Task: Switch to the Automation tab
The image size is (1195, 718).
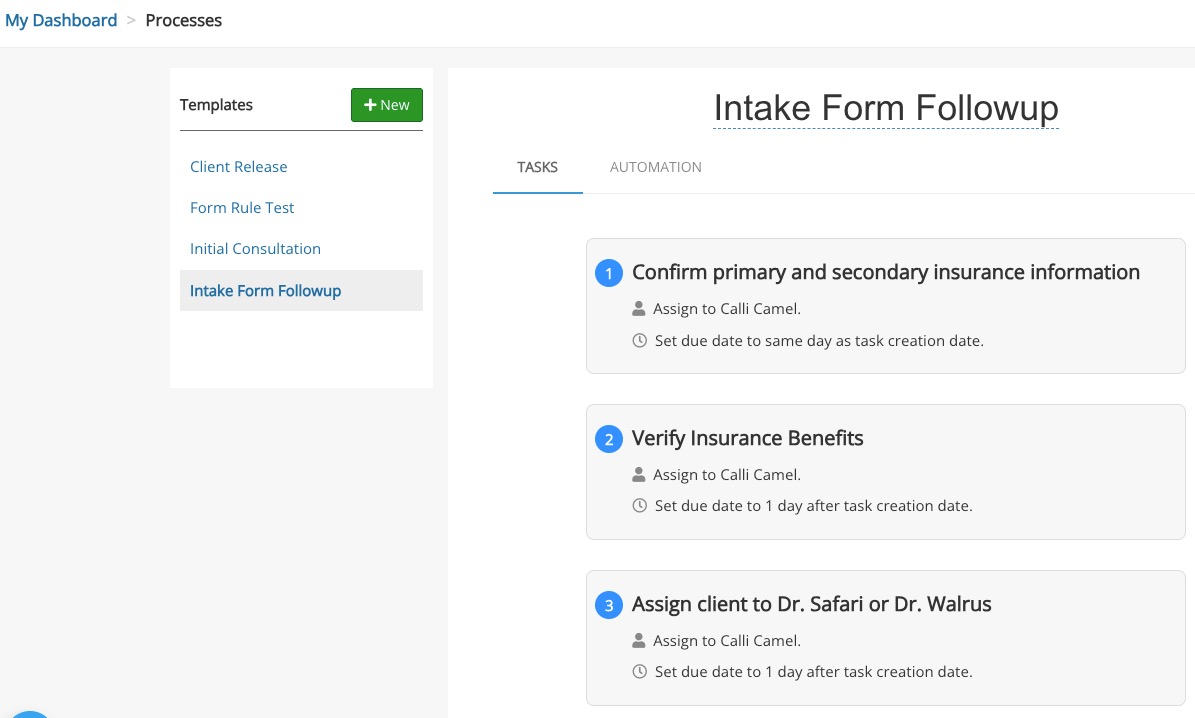Action: tap(656, 167)
